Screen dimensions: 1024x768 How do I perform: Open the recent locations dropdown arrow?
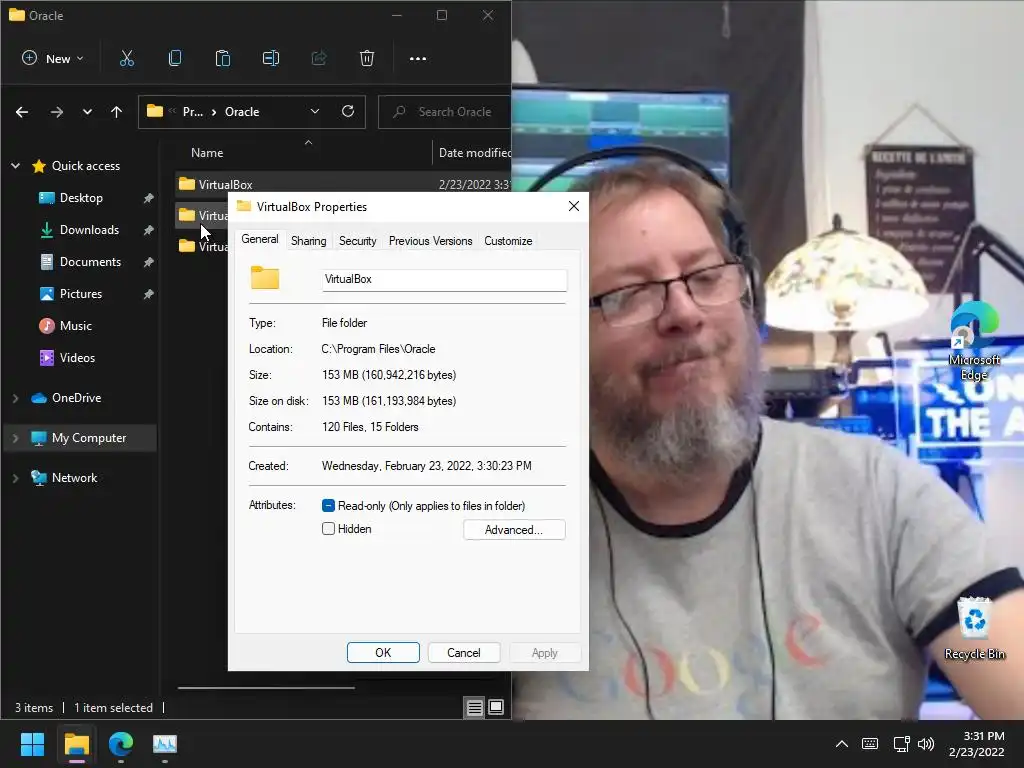pos(87,112)
